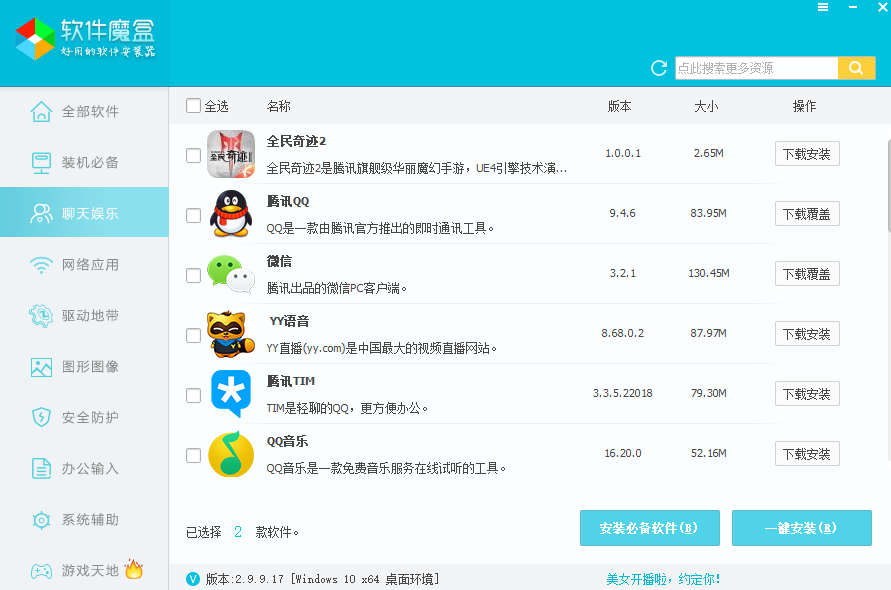Click the 全部软件 home icon
The image size is (891, 590).
coord(41,111)
